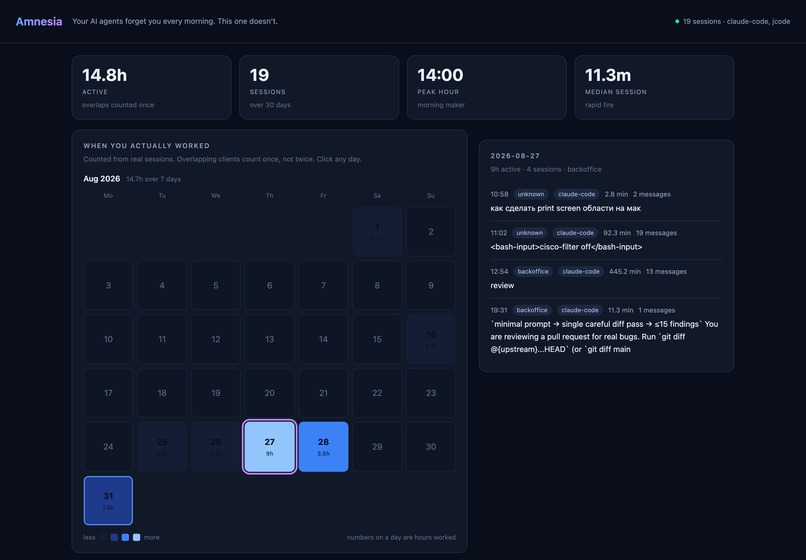Select highlighted day 27 with 9h
This screenshot has height=560, width=806.
[x=269, y=447]
